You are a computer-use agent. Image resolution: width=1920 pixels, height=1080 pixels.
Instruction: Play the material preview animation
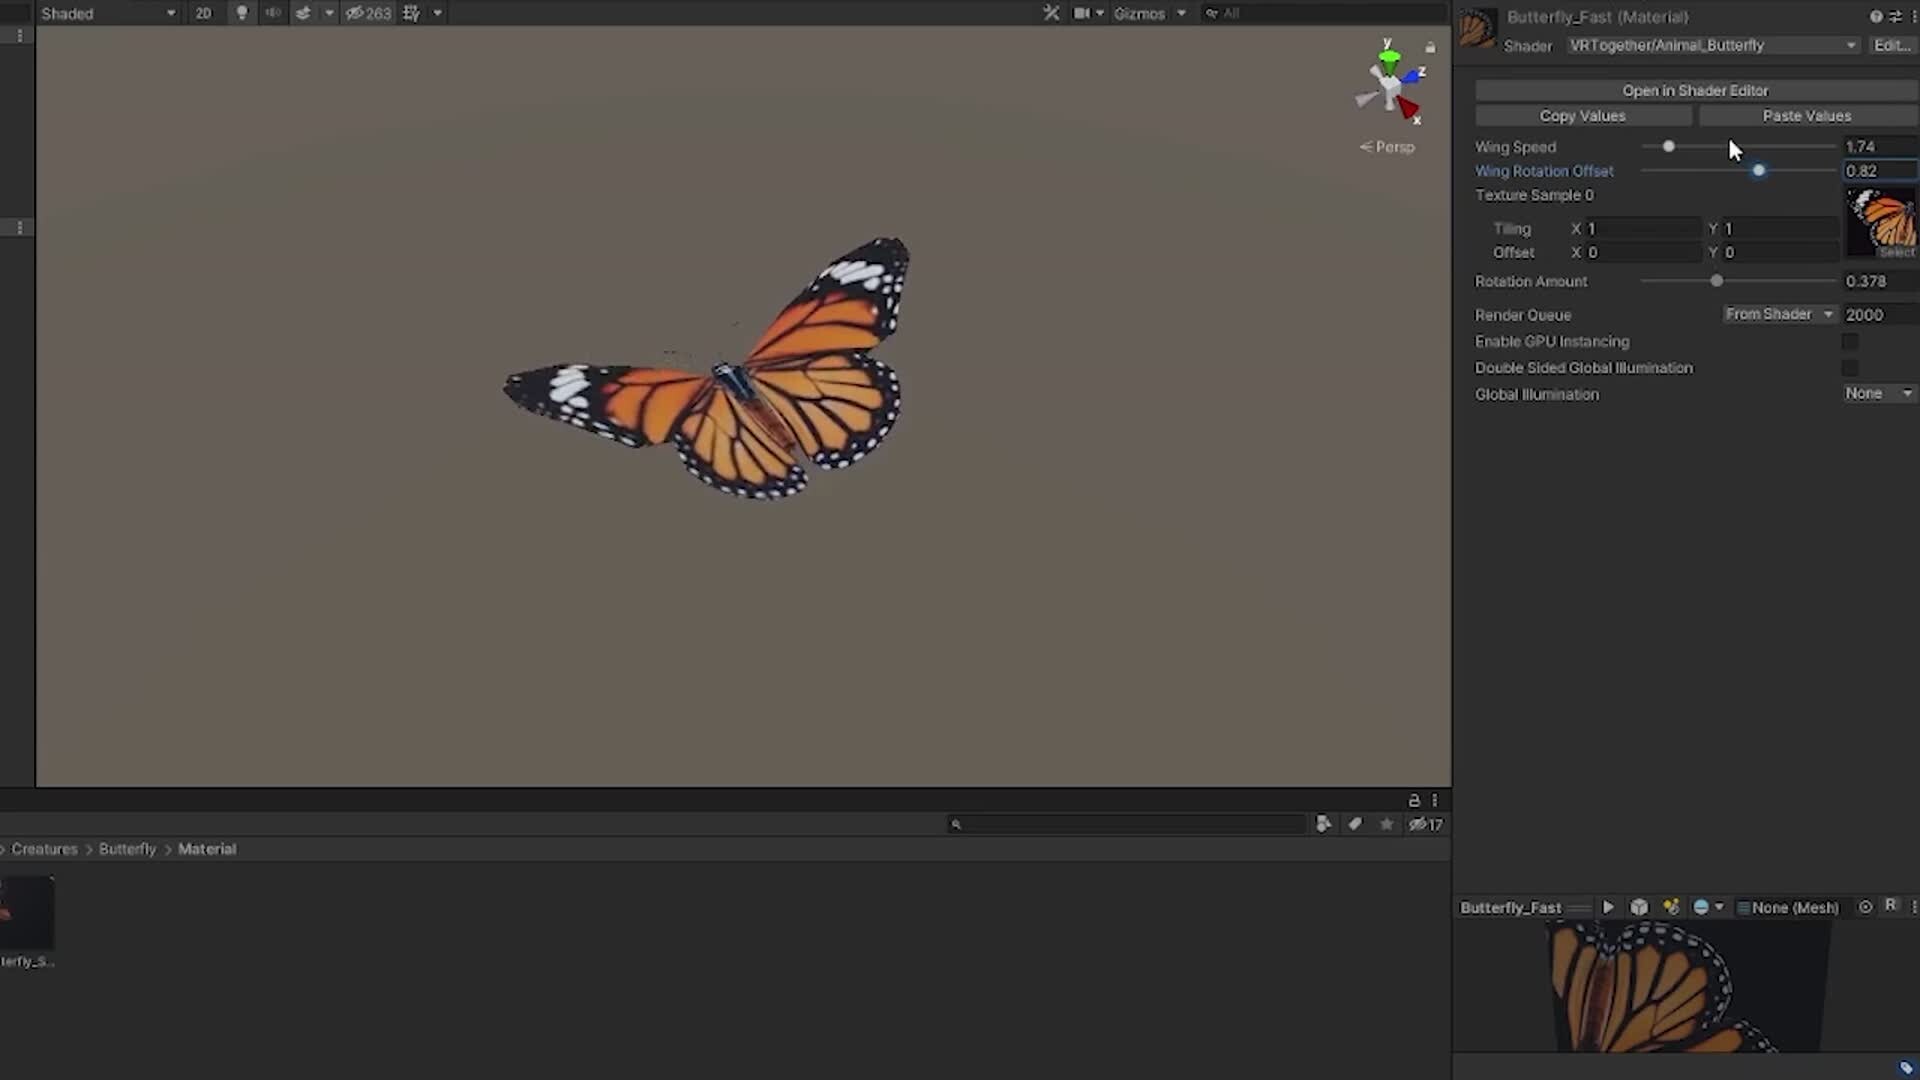[1608, 907]
